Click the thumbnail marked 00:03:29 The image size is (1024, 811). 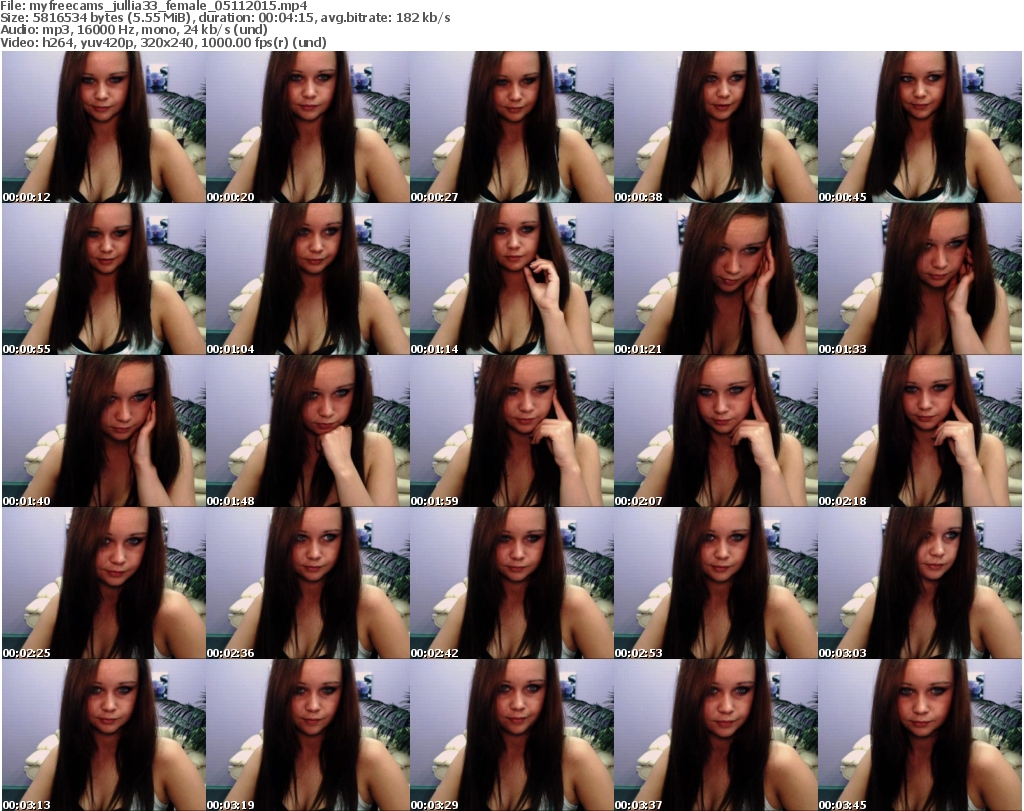point(511,735)
